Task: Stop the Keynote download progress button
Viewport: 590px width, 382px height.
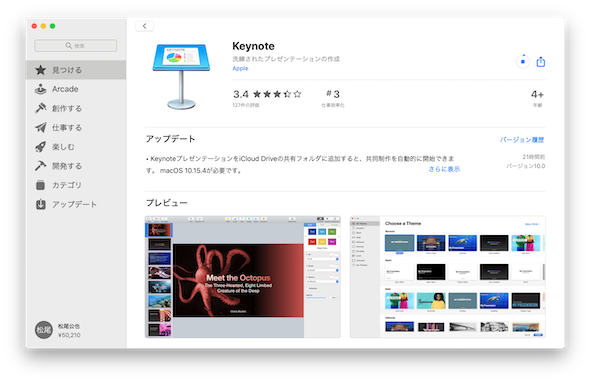Action: (523, 61)
